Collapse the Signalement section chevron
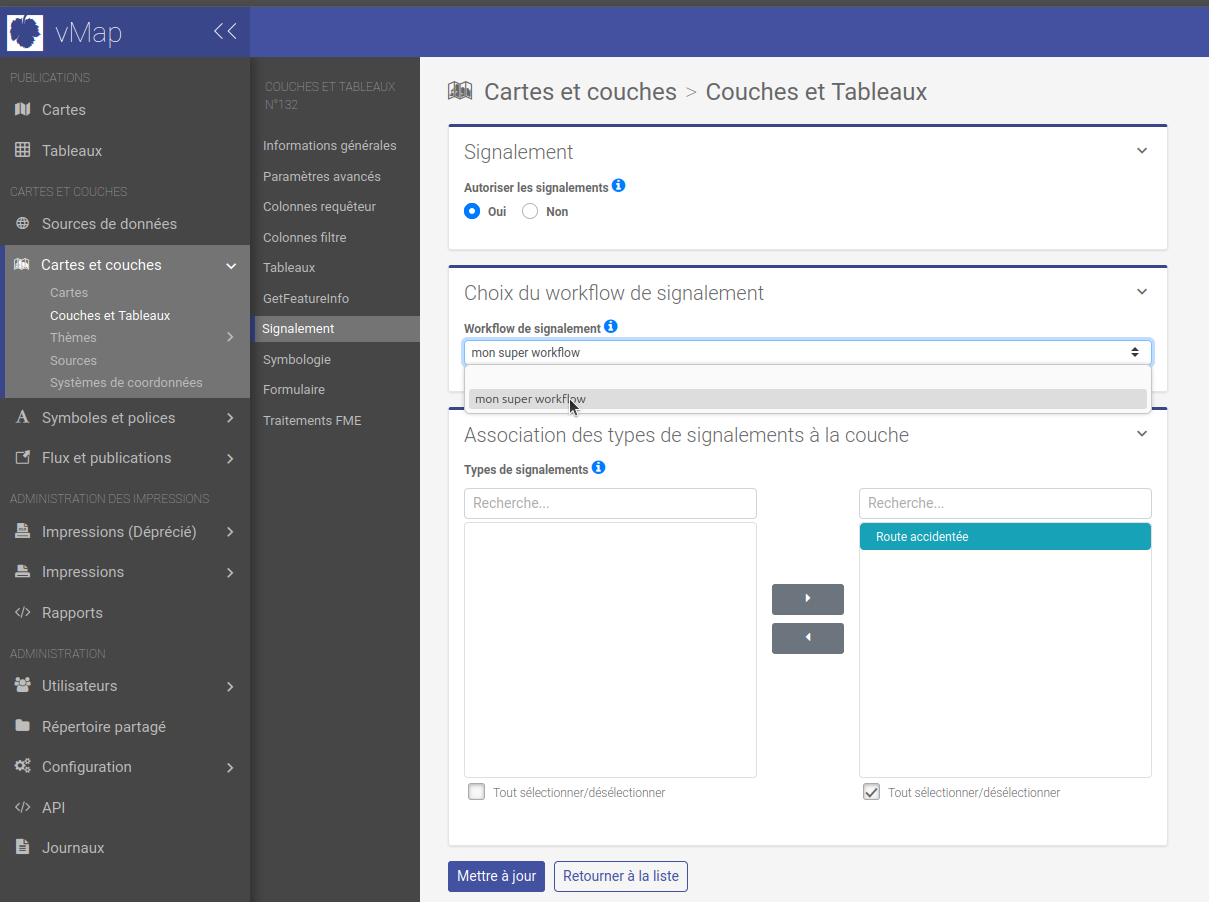Image resolution: width=1209 pixels, height=902 pixels. (x=1142, y=151)
